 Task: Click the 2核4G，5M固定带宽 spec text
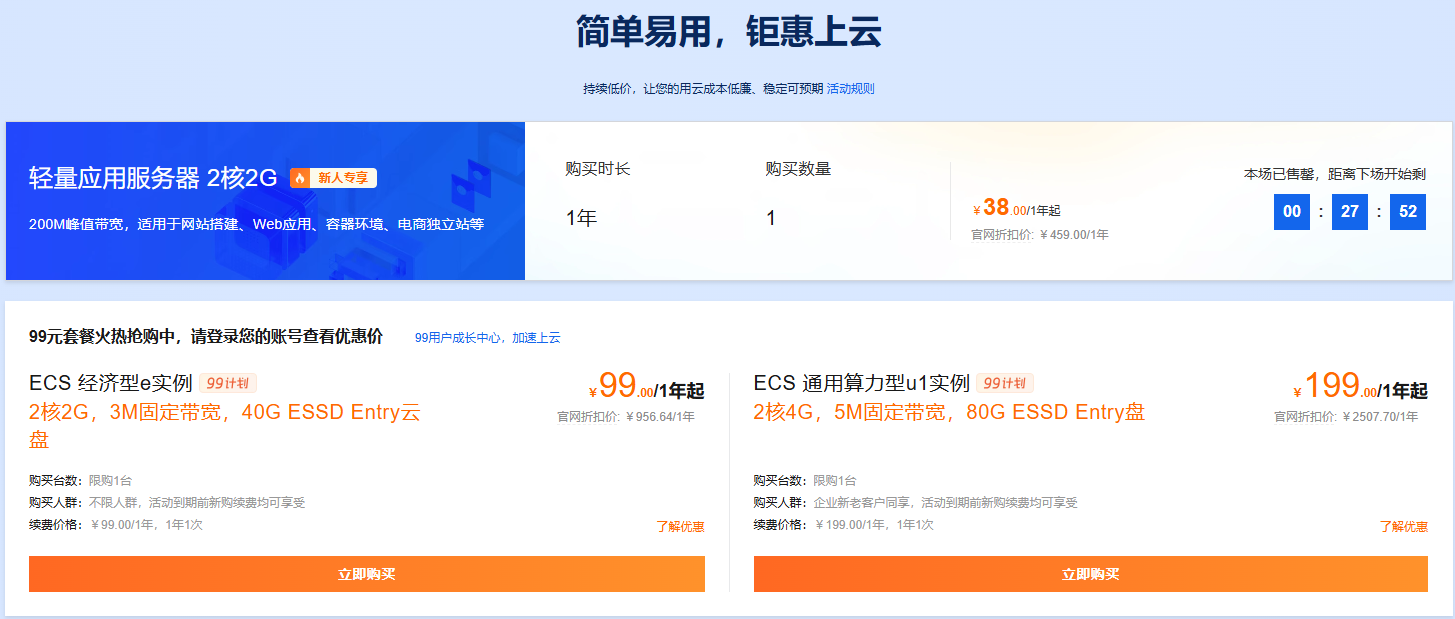(x=949, y=412)
